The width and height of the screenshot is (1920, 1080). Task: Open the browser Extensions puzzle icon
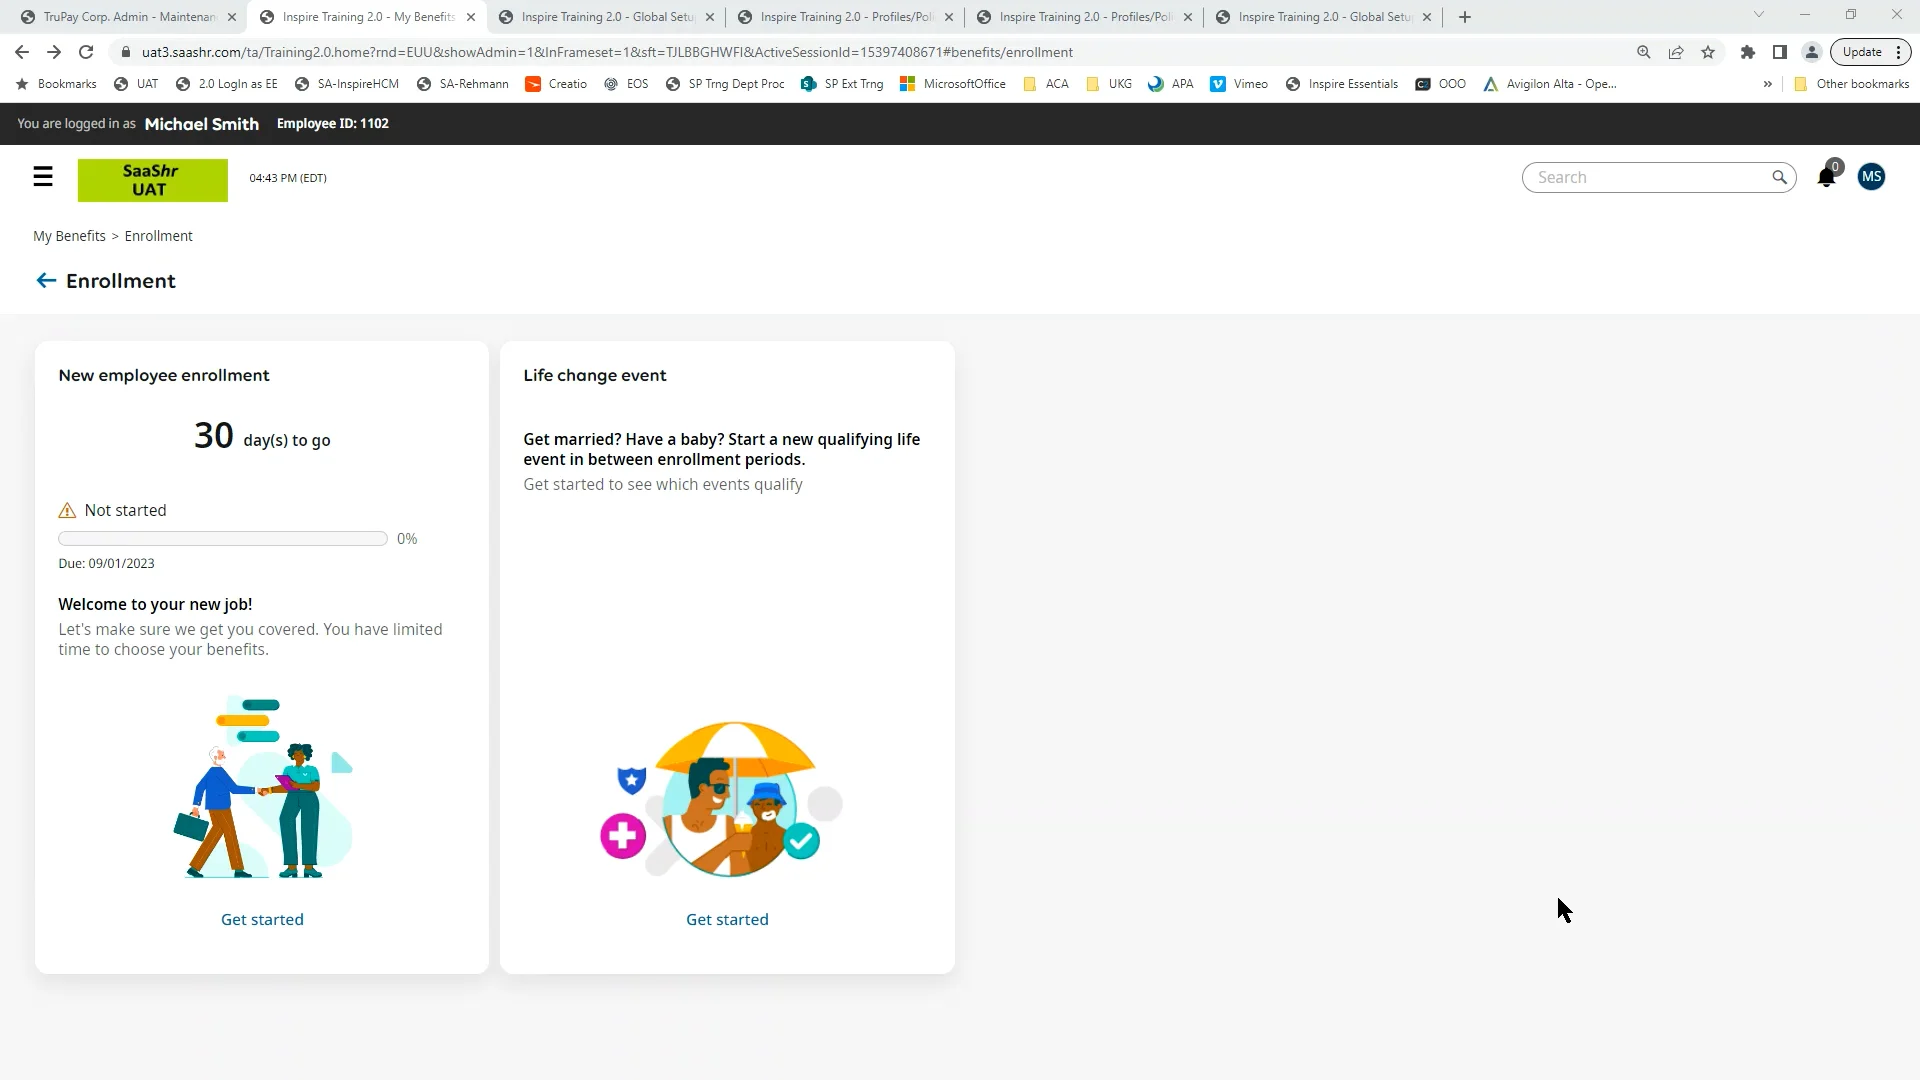(1748, 52)
